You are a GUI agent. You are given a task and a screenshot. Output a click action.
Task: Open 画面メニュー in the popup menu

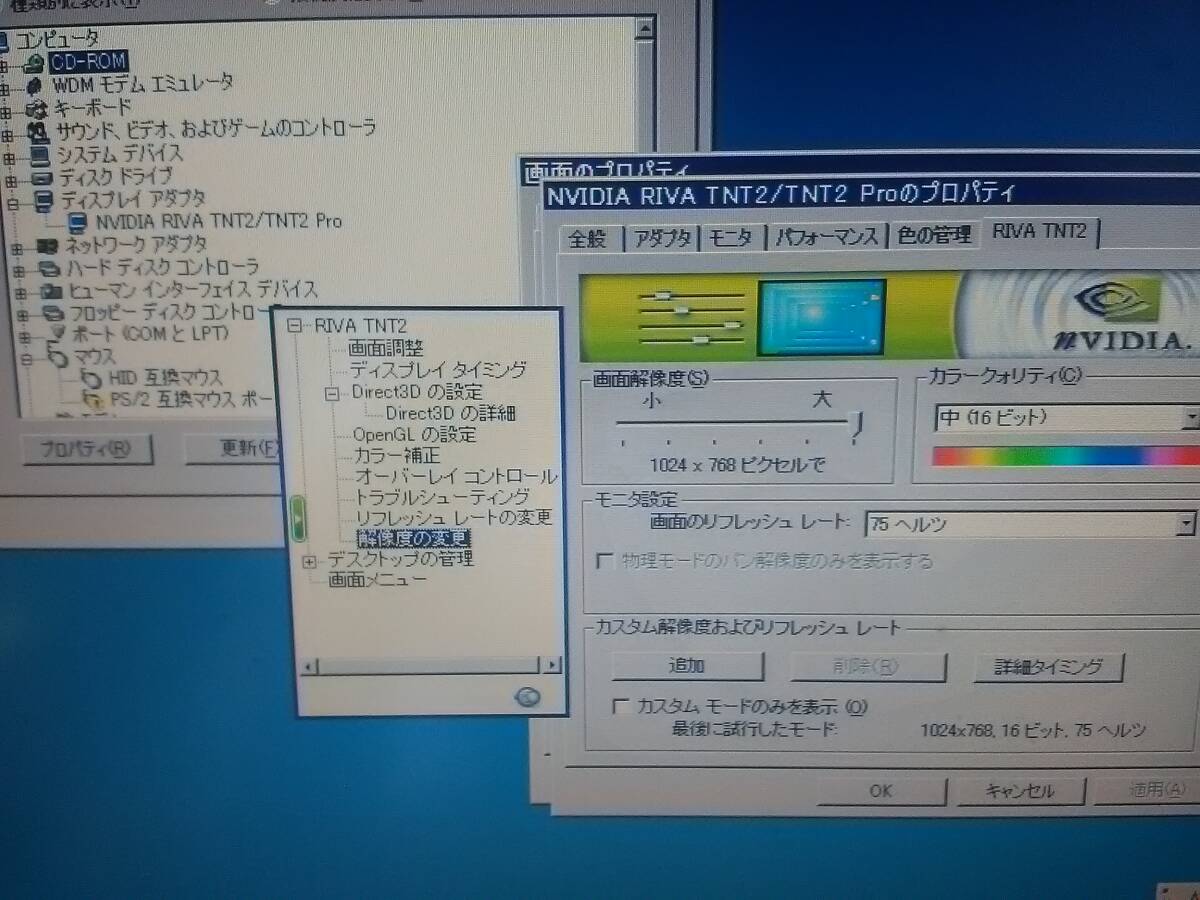[378, 580]
